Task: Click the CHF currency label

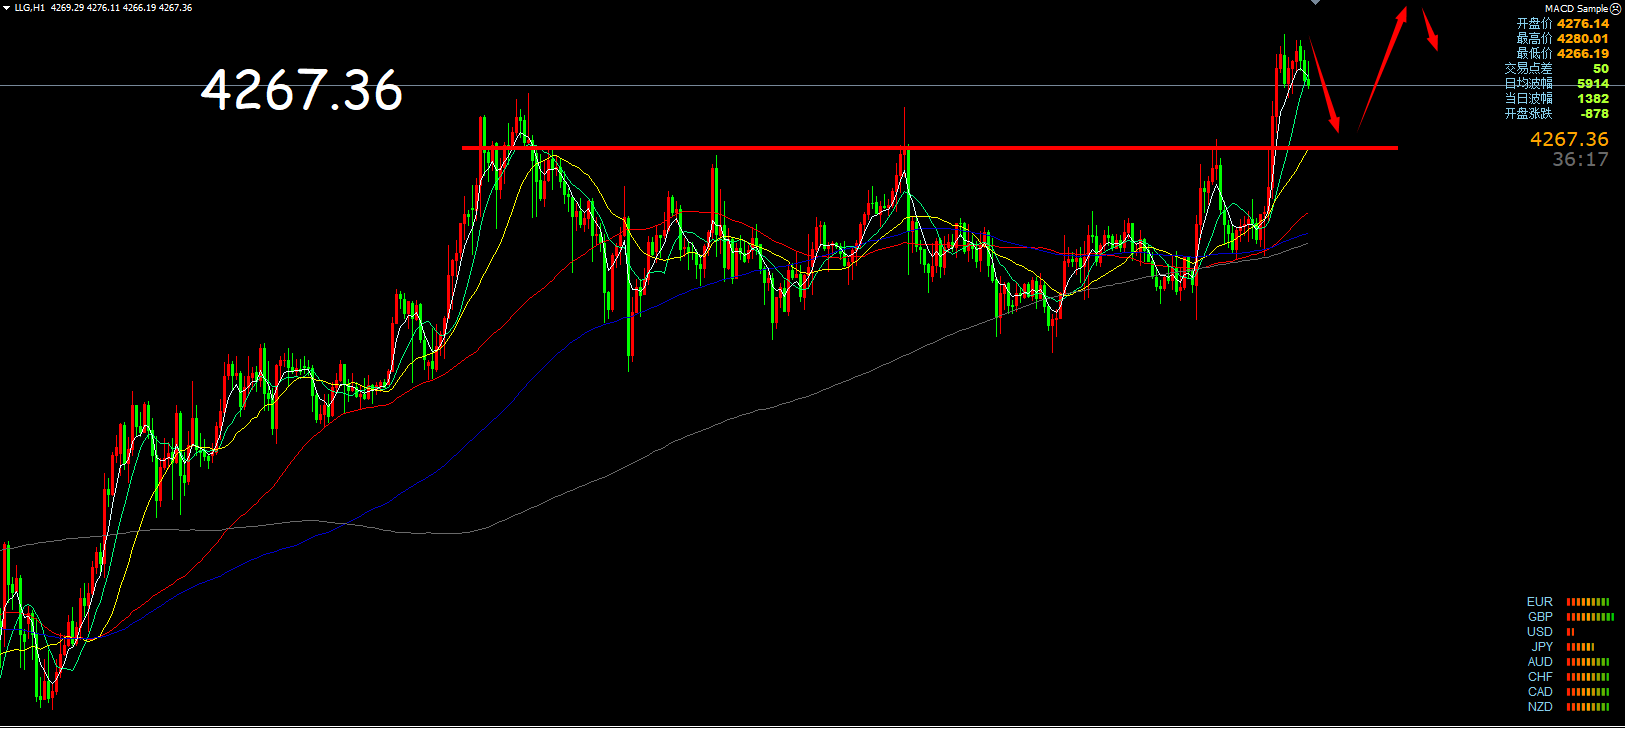Action: pos(1540,677)
